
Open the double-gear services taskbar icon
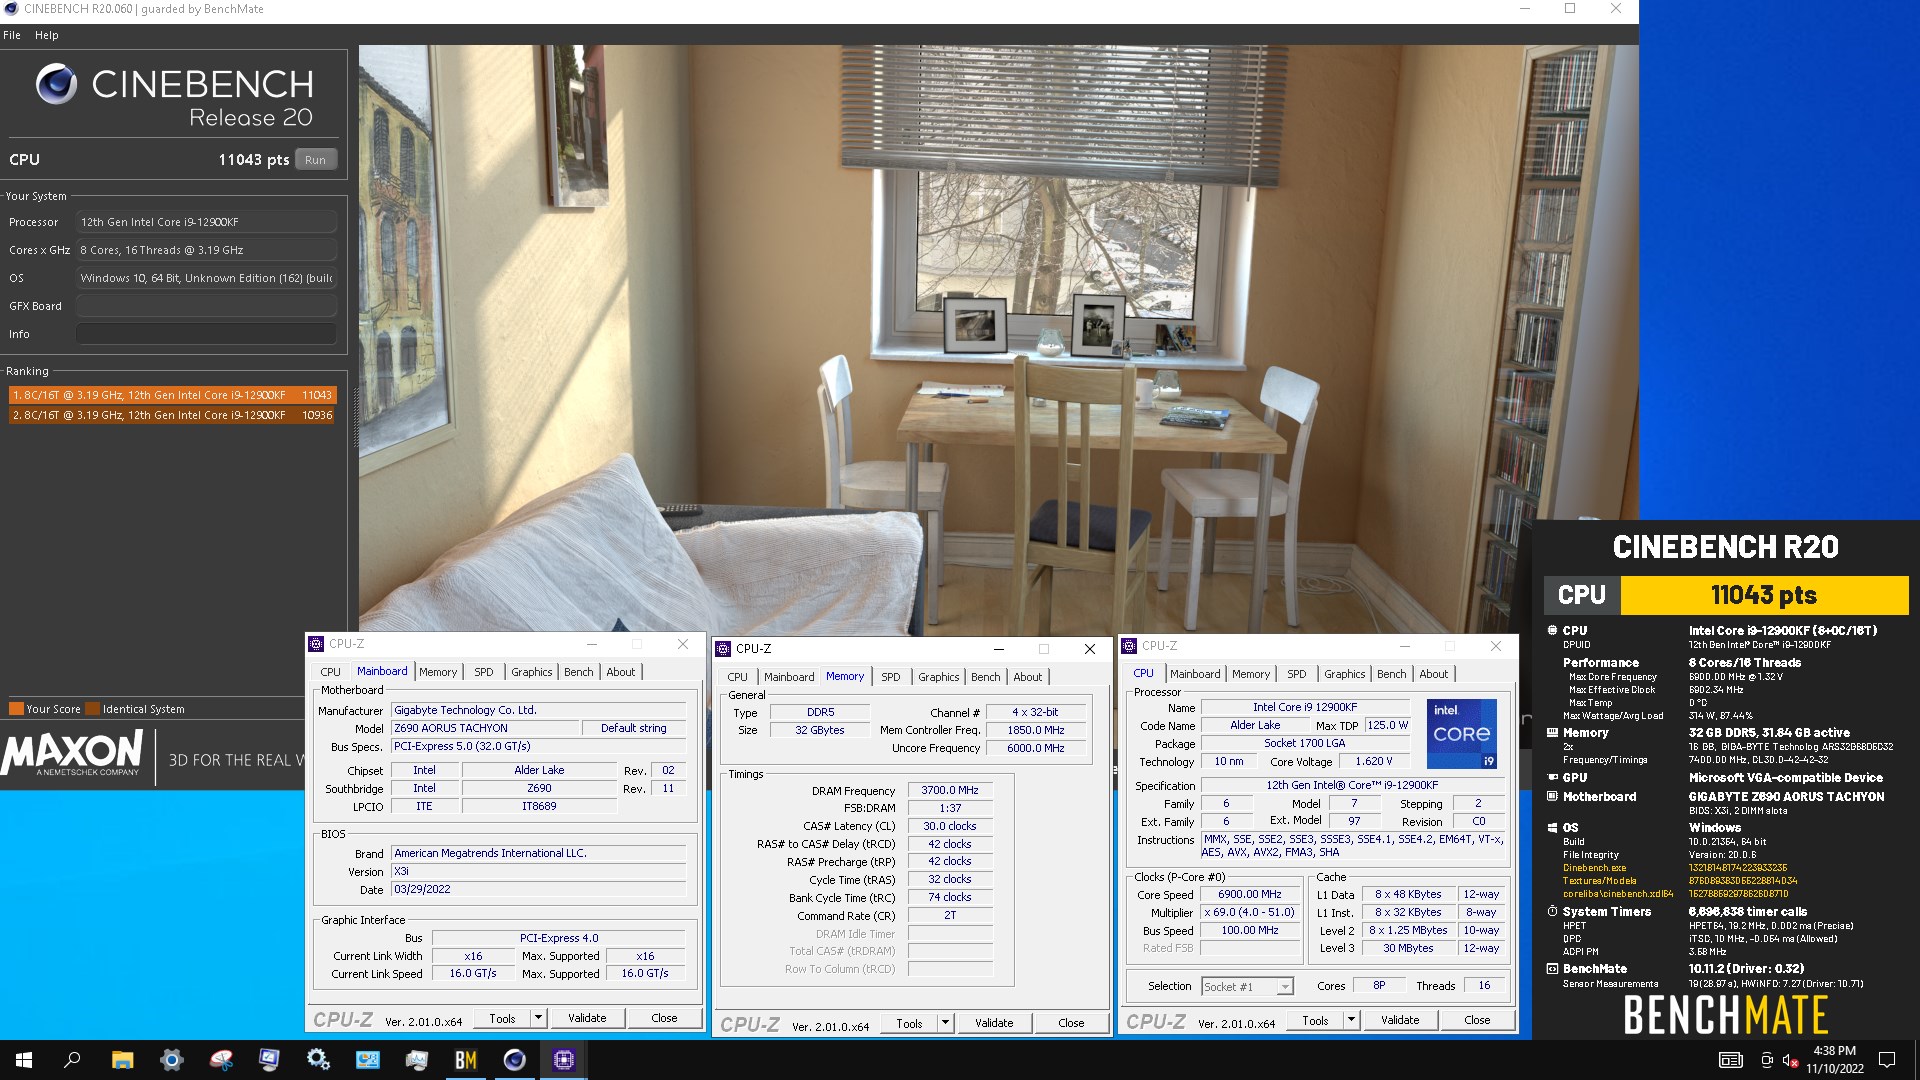[318, 1060]
